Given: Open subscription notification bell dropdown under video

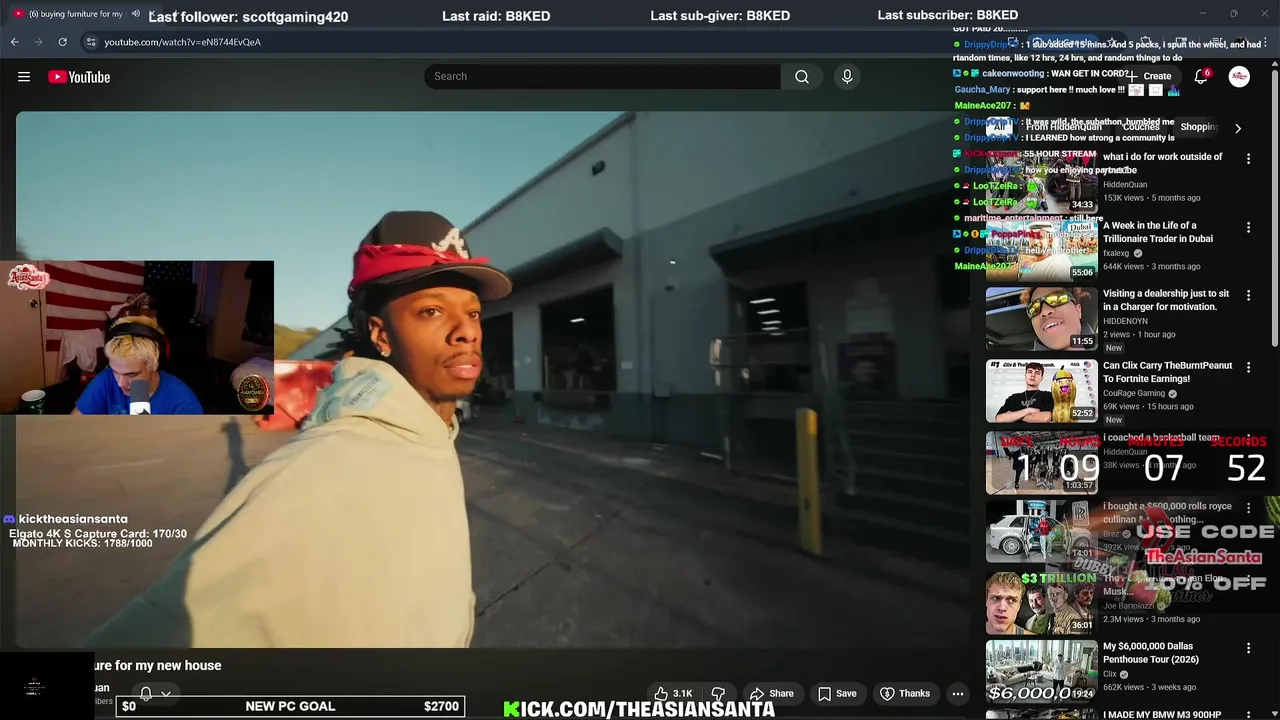Looking at the screenshot, I should click(155, 693).
